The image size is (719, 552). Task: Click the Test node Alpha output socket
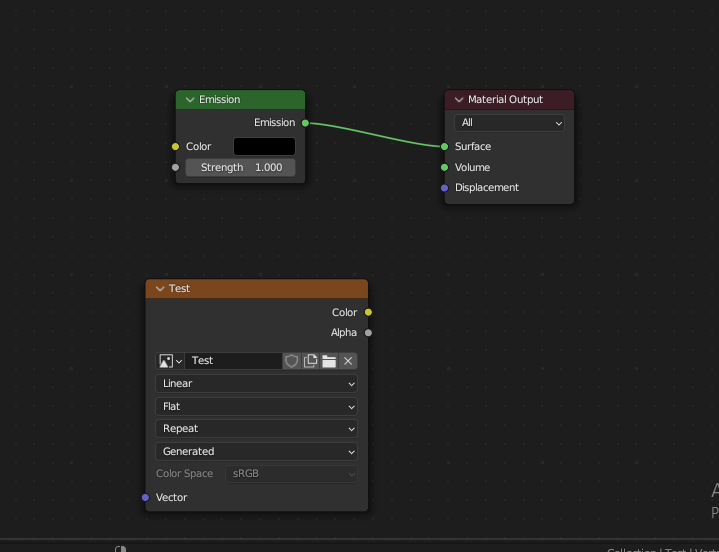tap(368, 333)
